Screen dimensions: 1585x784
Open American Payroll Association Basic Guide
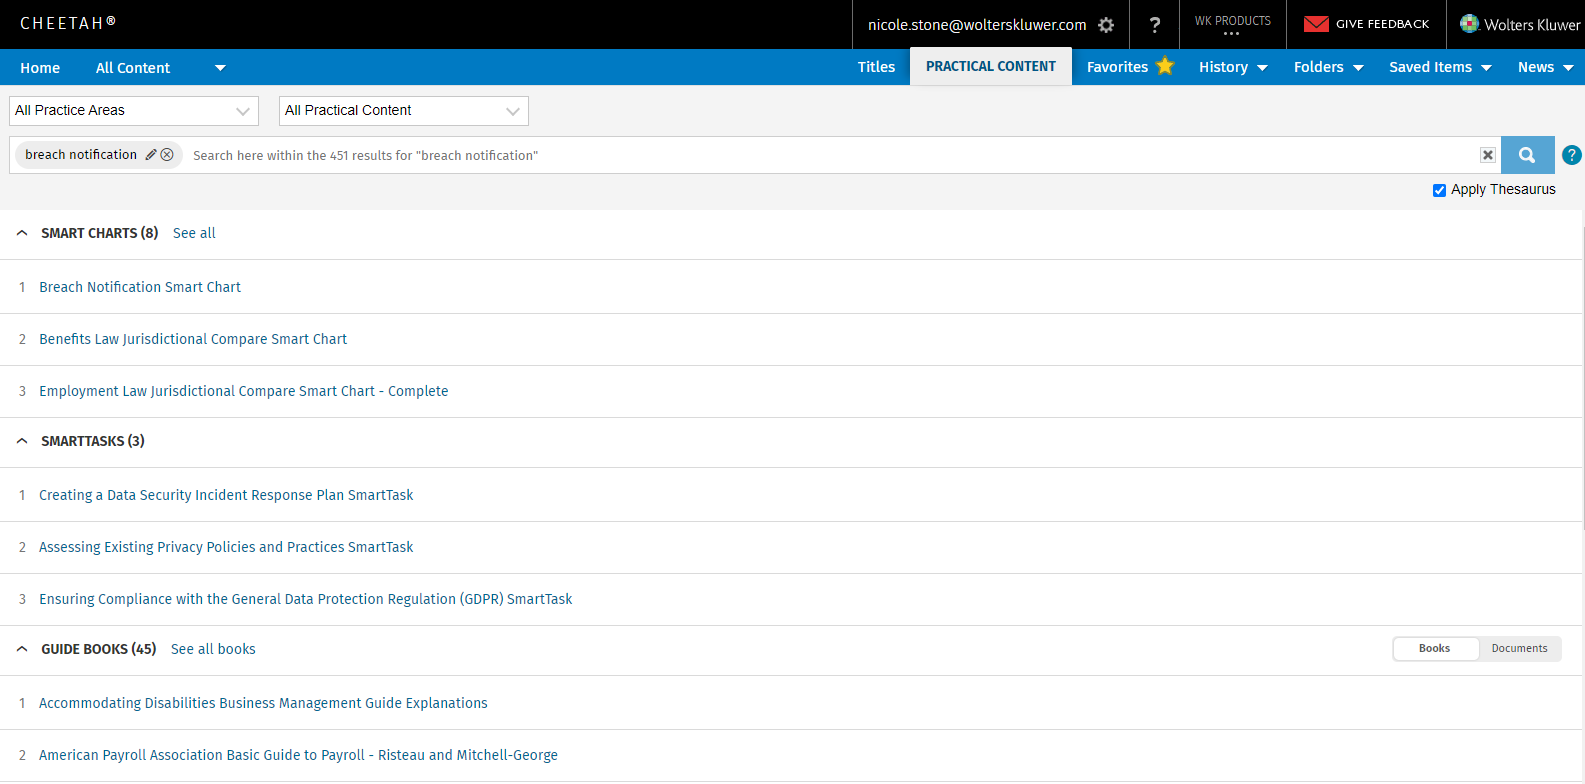[298, 755]
